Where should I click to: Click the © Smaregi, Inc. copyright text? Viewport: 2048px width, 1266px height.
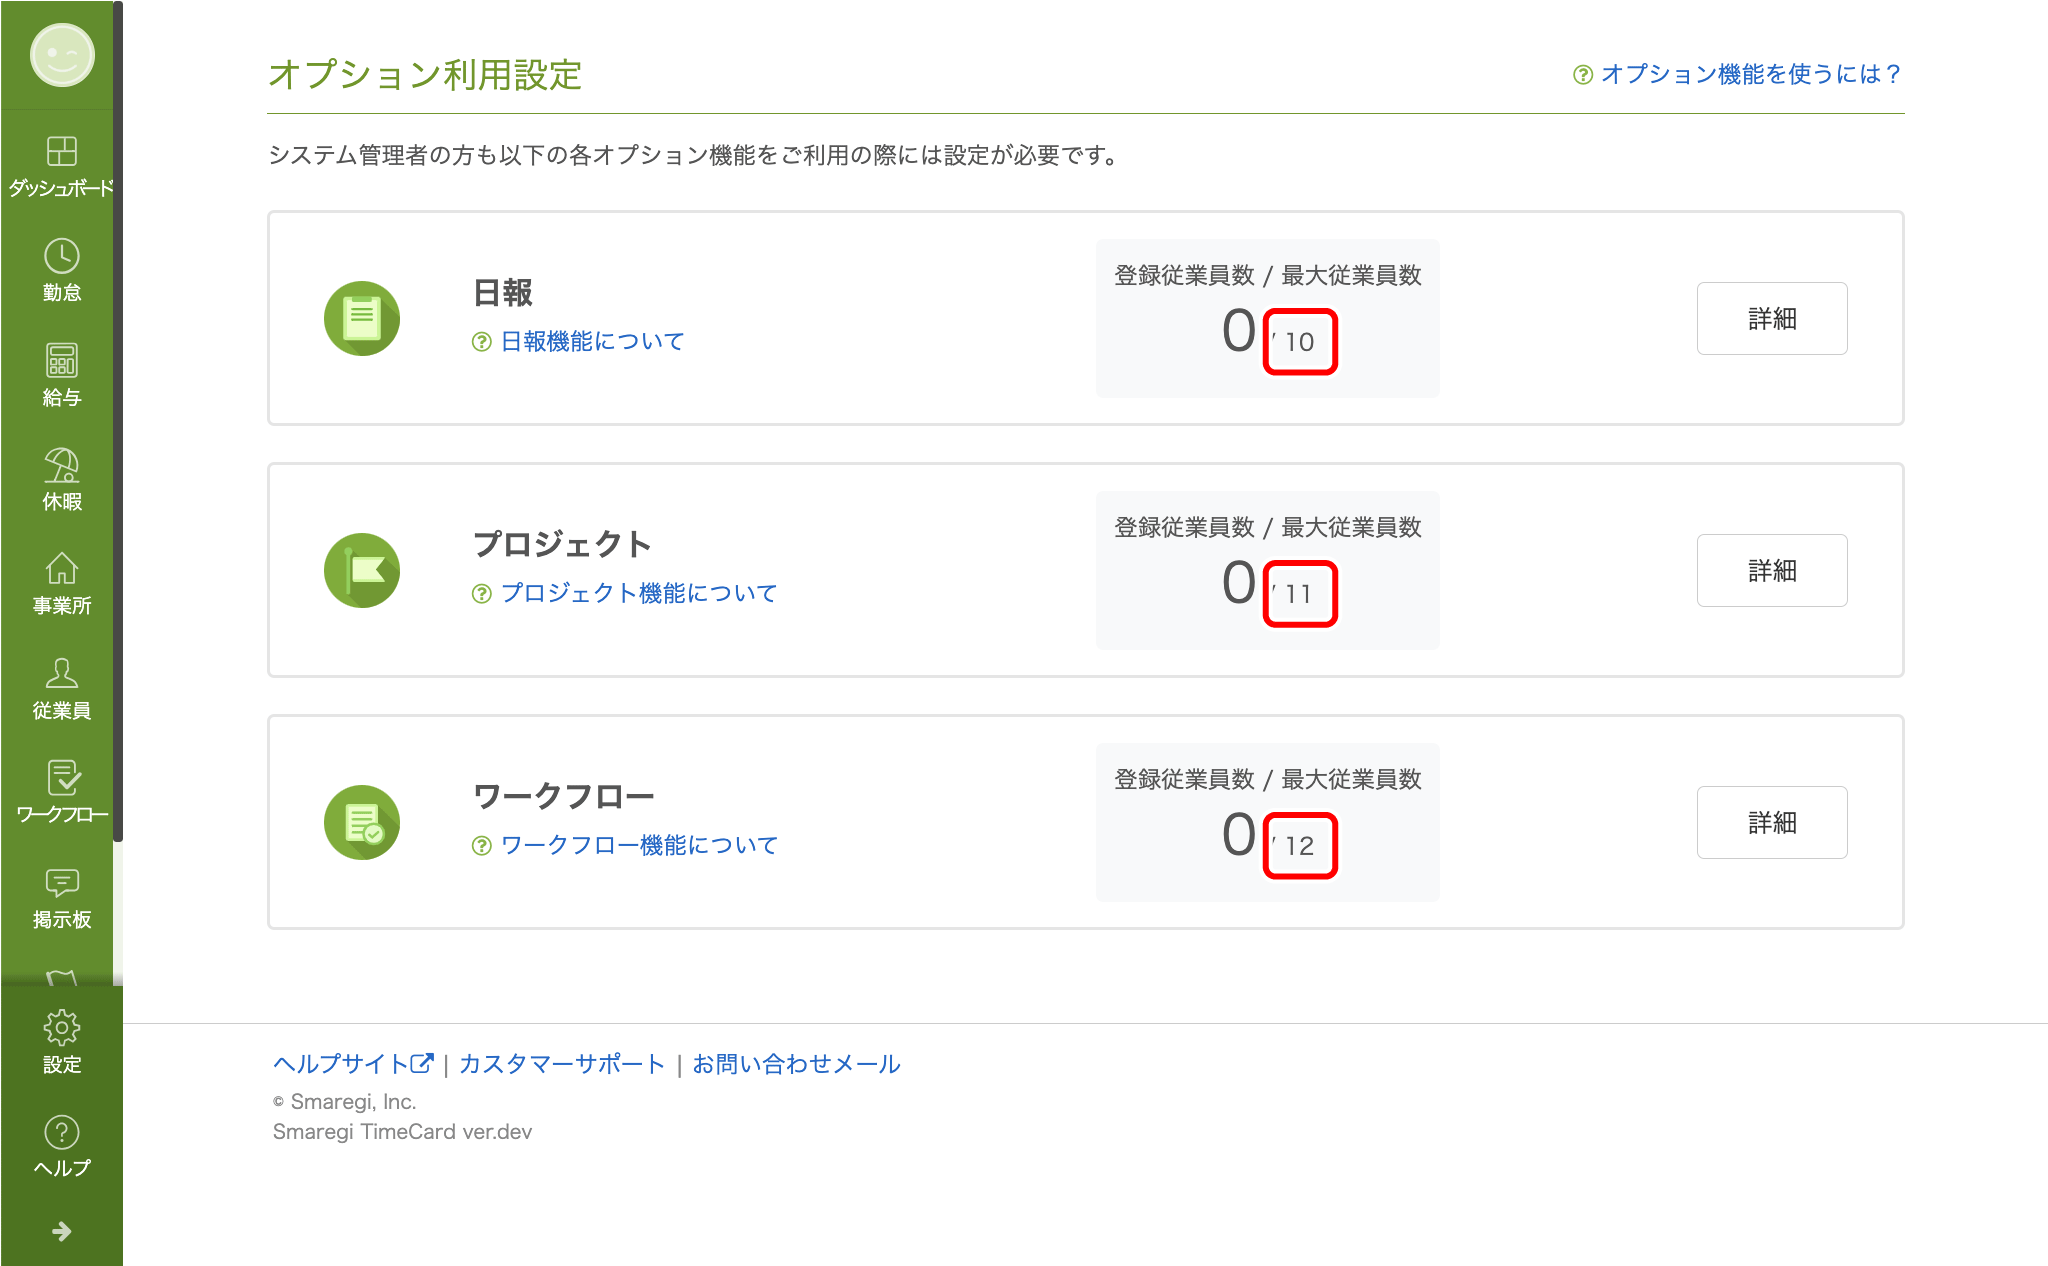(x=345, y=1102)
